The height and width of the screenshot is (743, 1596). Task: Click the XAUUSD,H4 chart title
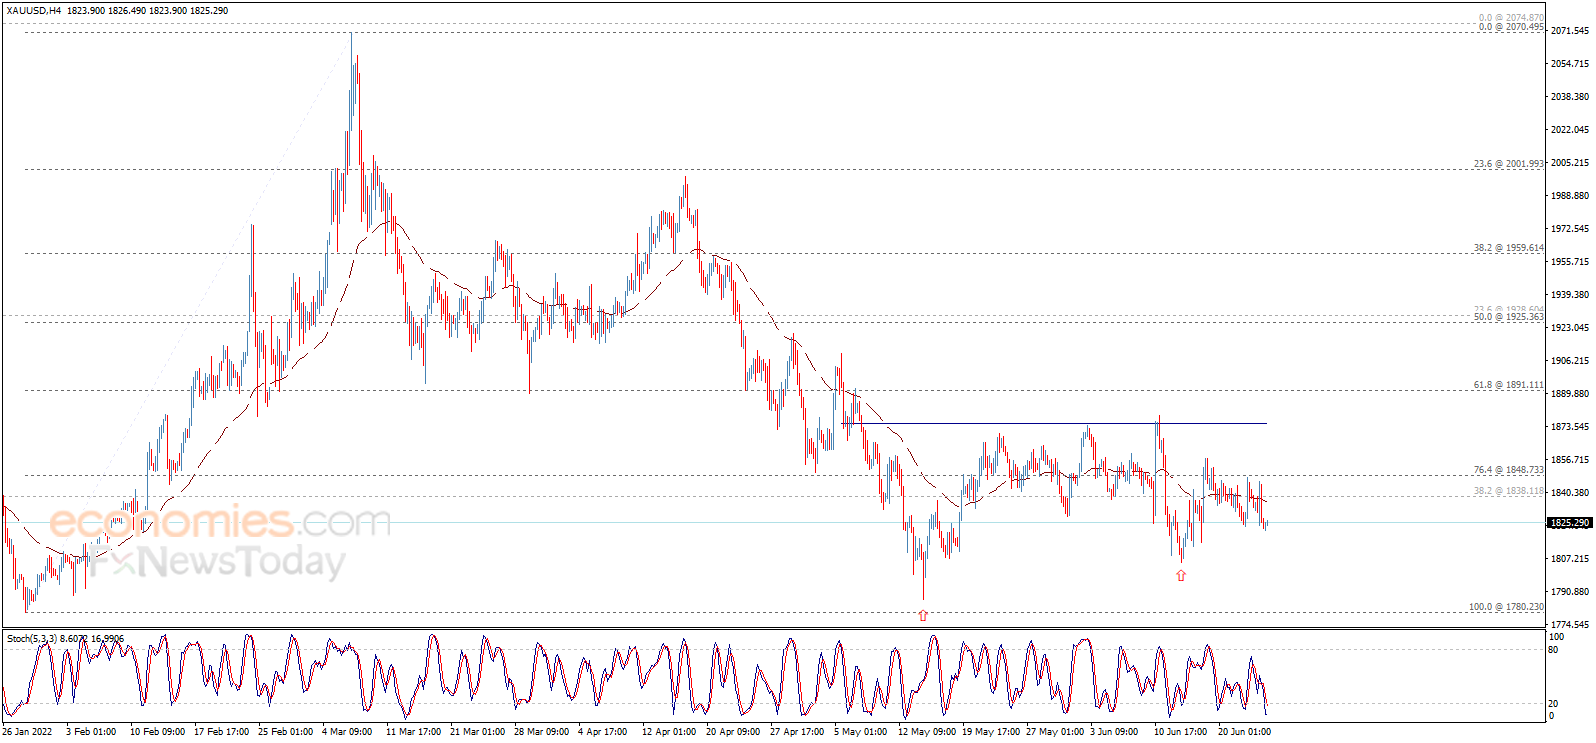tap(33, 10)
